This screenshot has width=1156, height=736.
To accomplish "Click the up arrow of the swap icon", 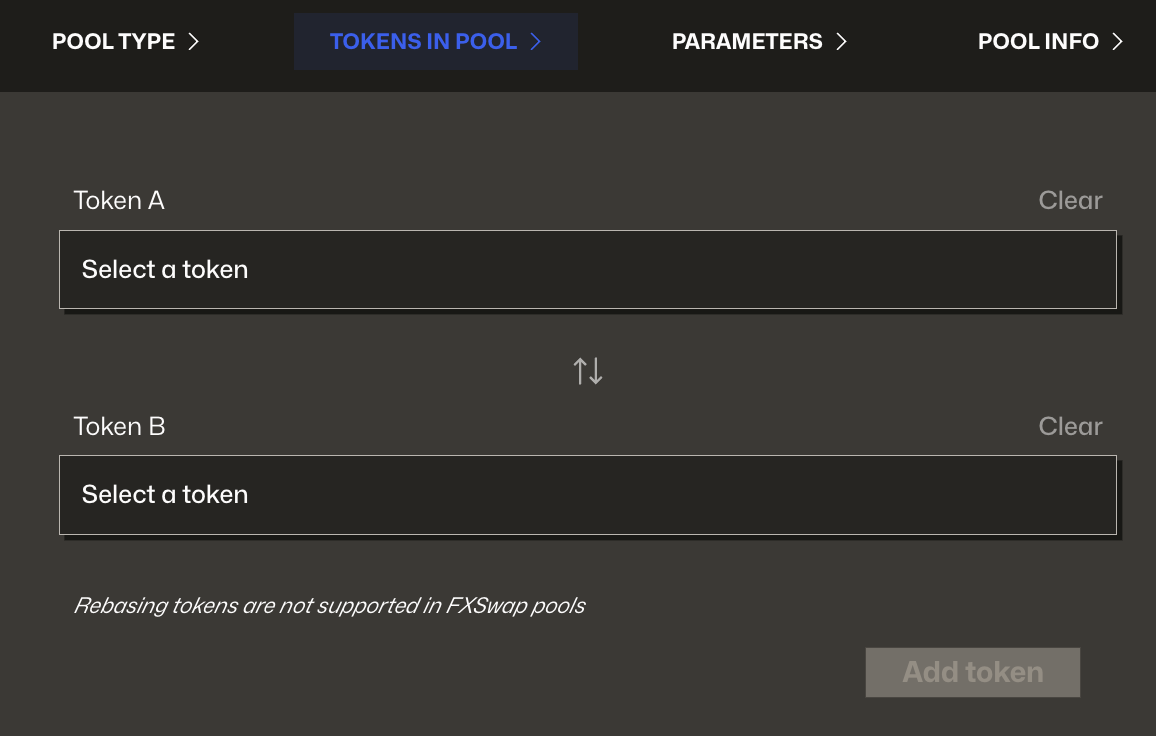I will 581,370.
